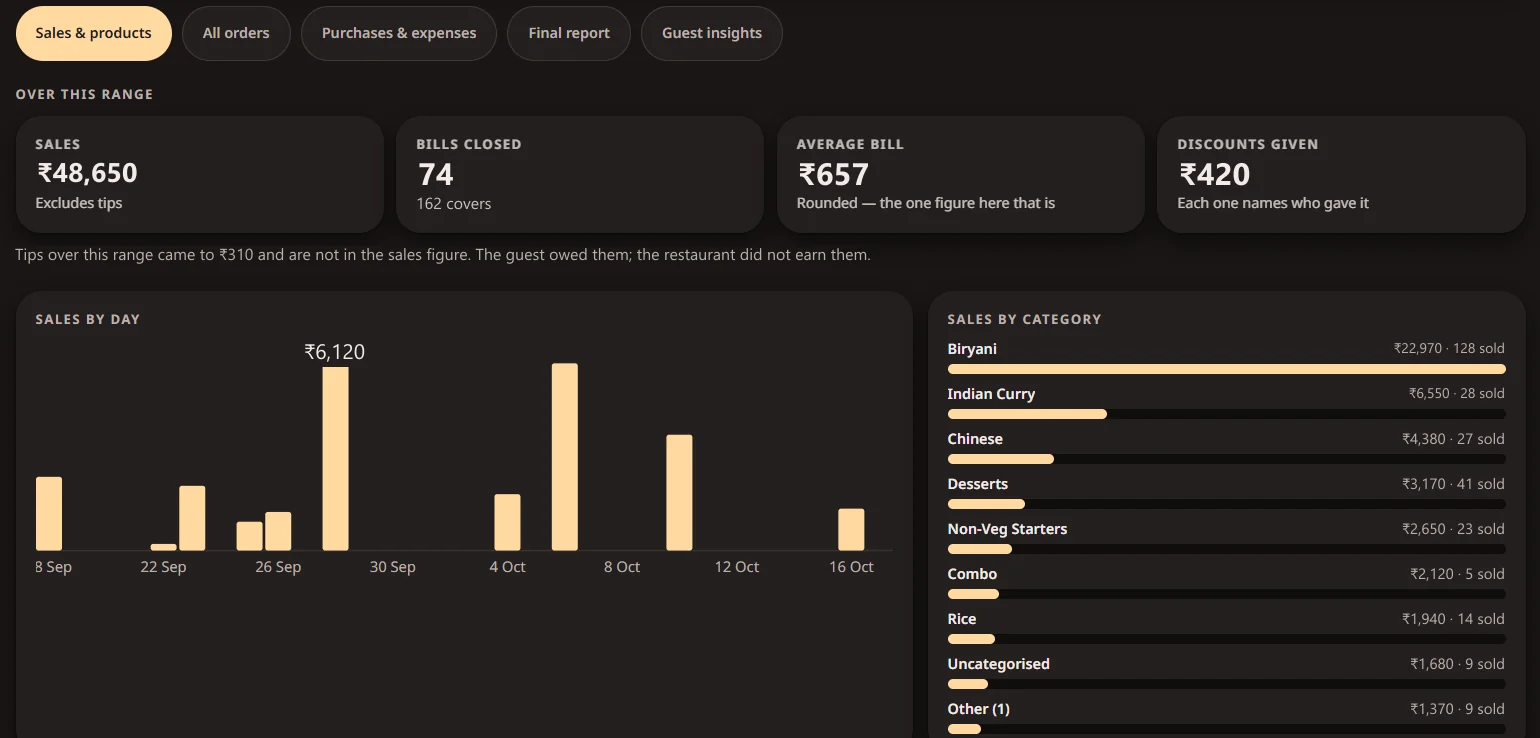Click the 16 Oct axis label
1540x738 pixels.
[x=851, y=567]
